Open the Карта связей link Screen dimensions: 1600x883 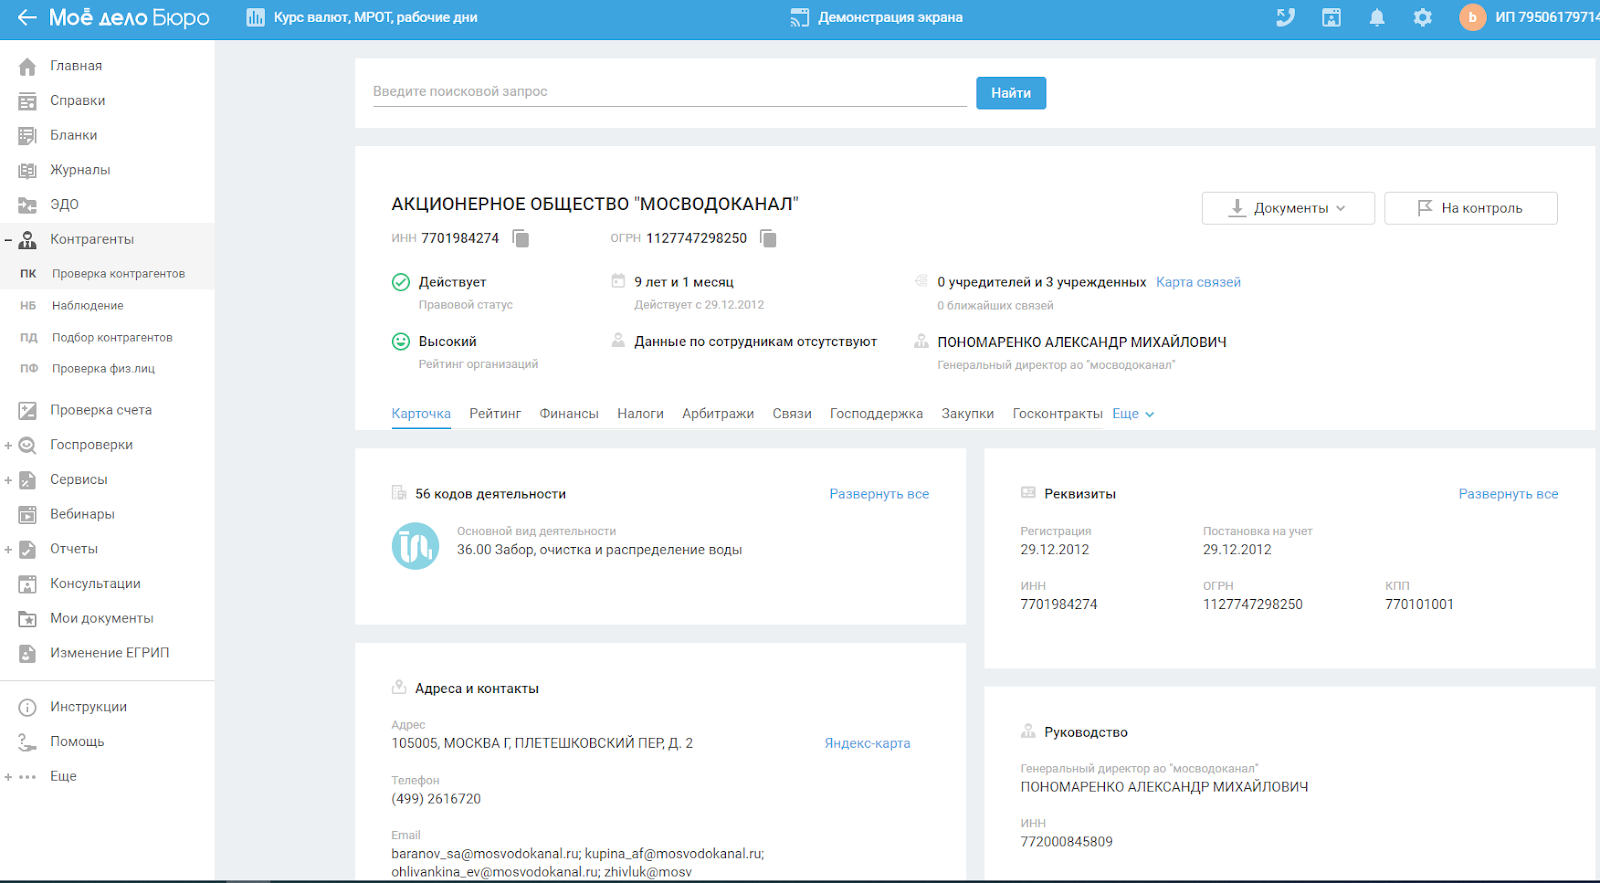[1198, 283]
